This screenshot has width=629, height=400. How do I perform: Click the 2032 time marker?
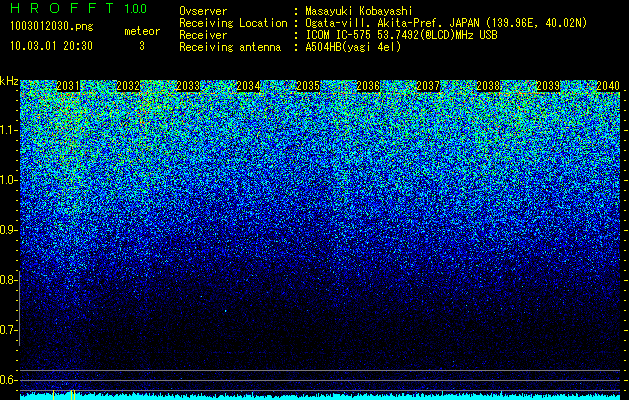(x=128, y=86)
